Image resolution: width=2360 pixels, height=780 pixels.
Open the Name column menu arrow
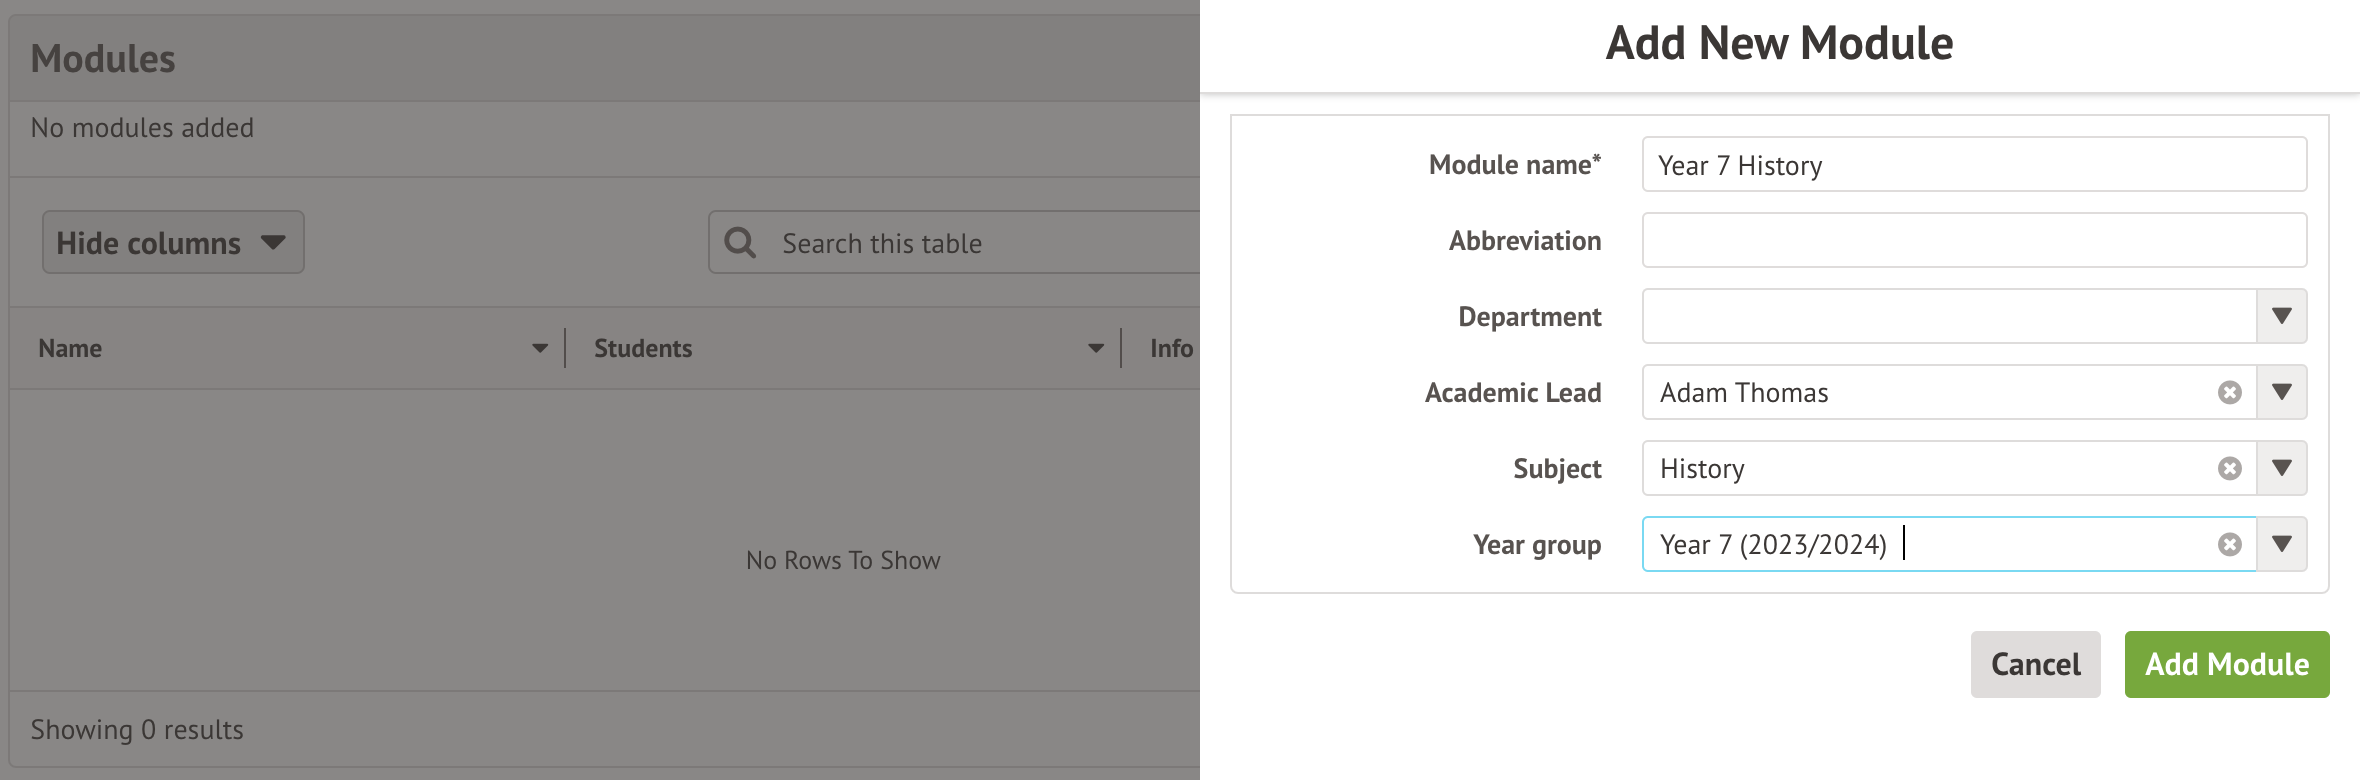pyautogui.click(x=540, y=348)
